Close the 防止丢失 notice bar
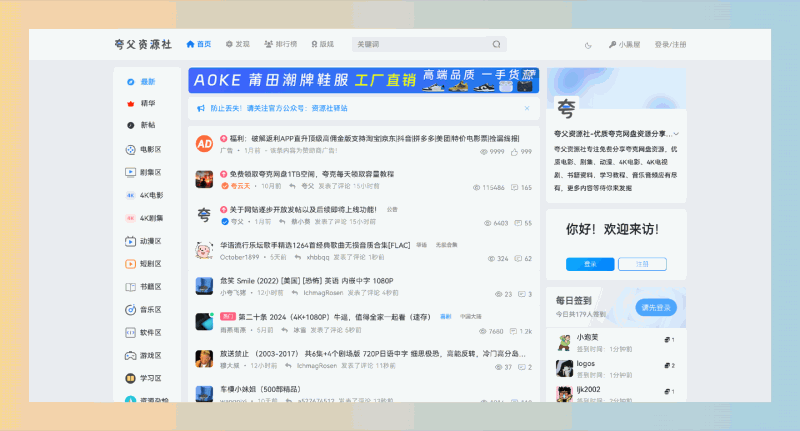This screenshot has height=431, width=800. 527,108
